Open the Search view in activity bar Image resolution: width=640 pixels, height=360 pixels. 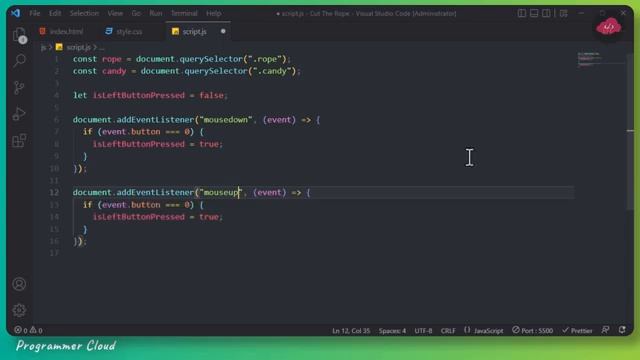pos(19,61)
